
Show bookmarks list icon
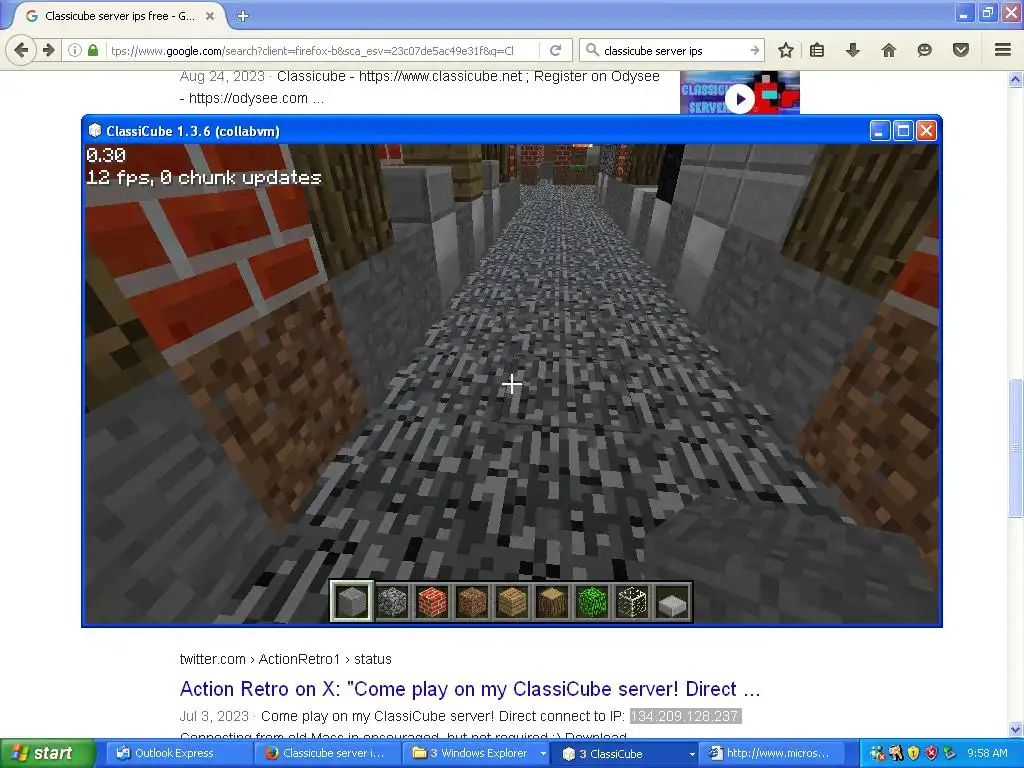(817, 50)
